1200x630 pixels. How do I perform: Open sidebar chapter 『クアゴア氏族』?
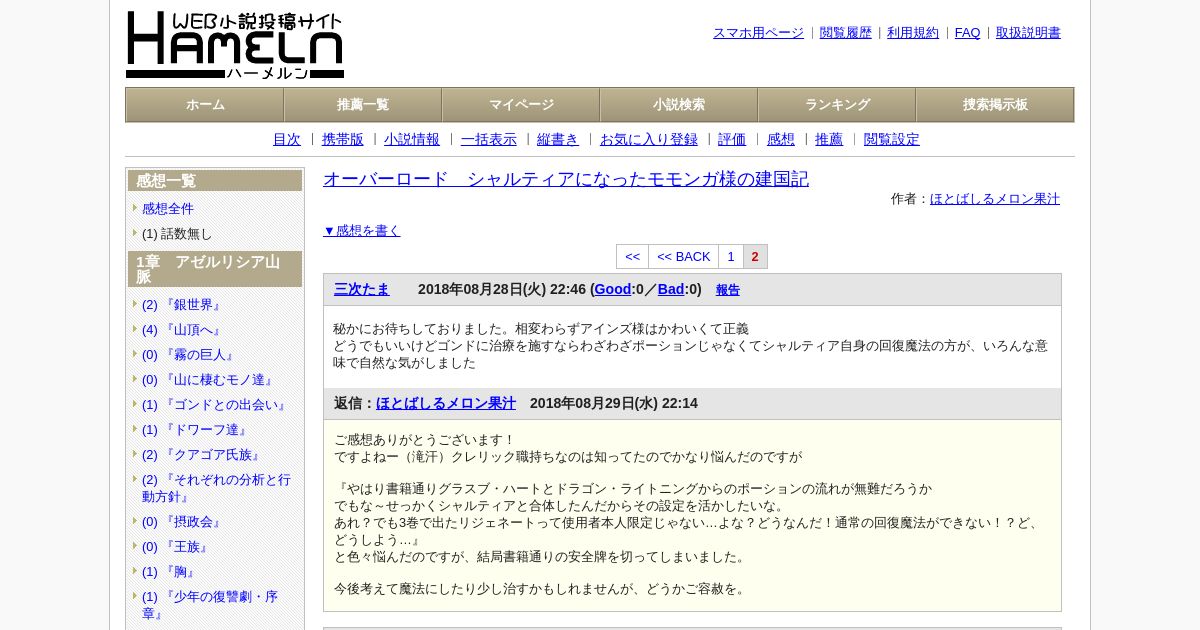pyautogui.click(x=201, y=454)
